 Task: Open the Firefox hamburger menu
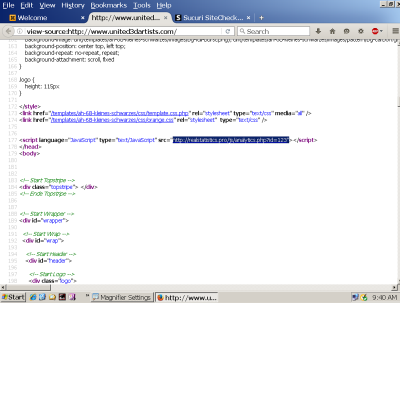[395, 31]
